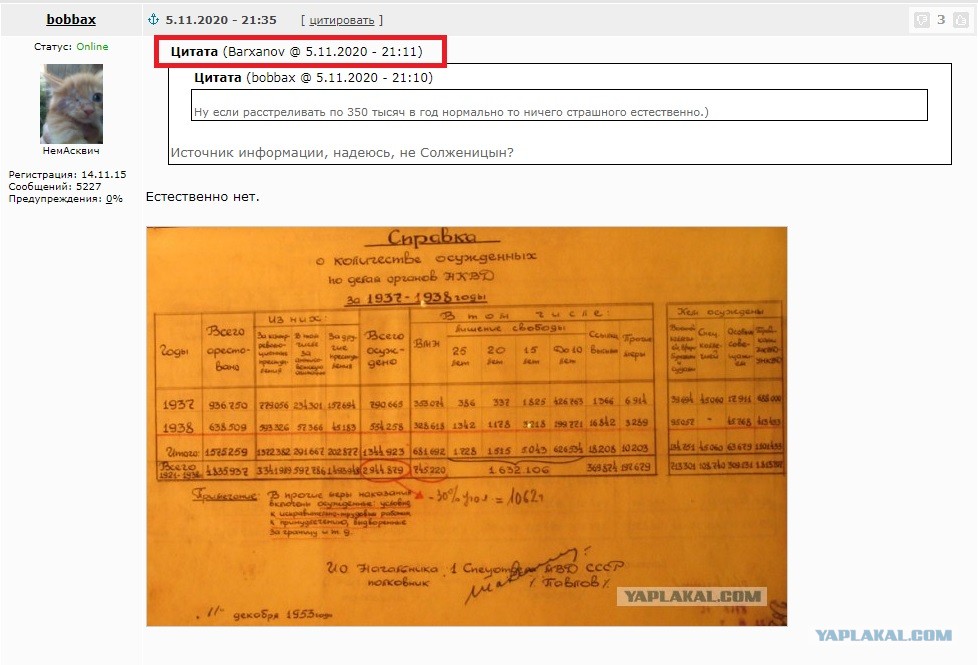
Task: Click the reply text 'Естественно нет.'
Action: (203, 197)
